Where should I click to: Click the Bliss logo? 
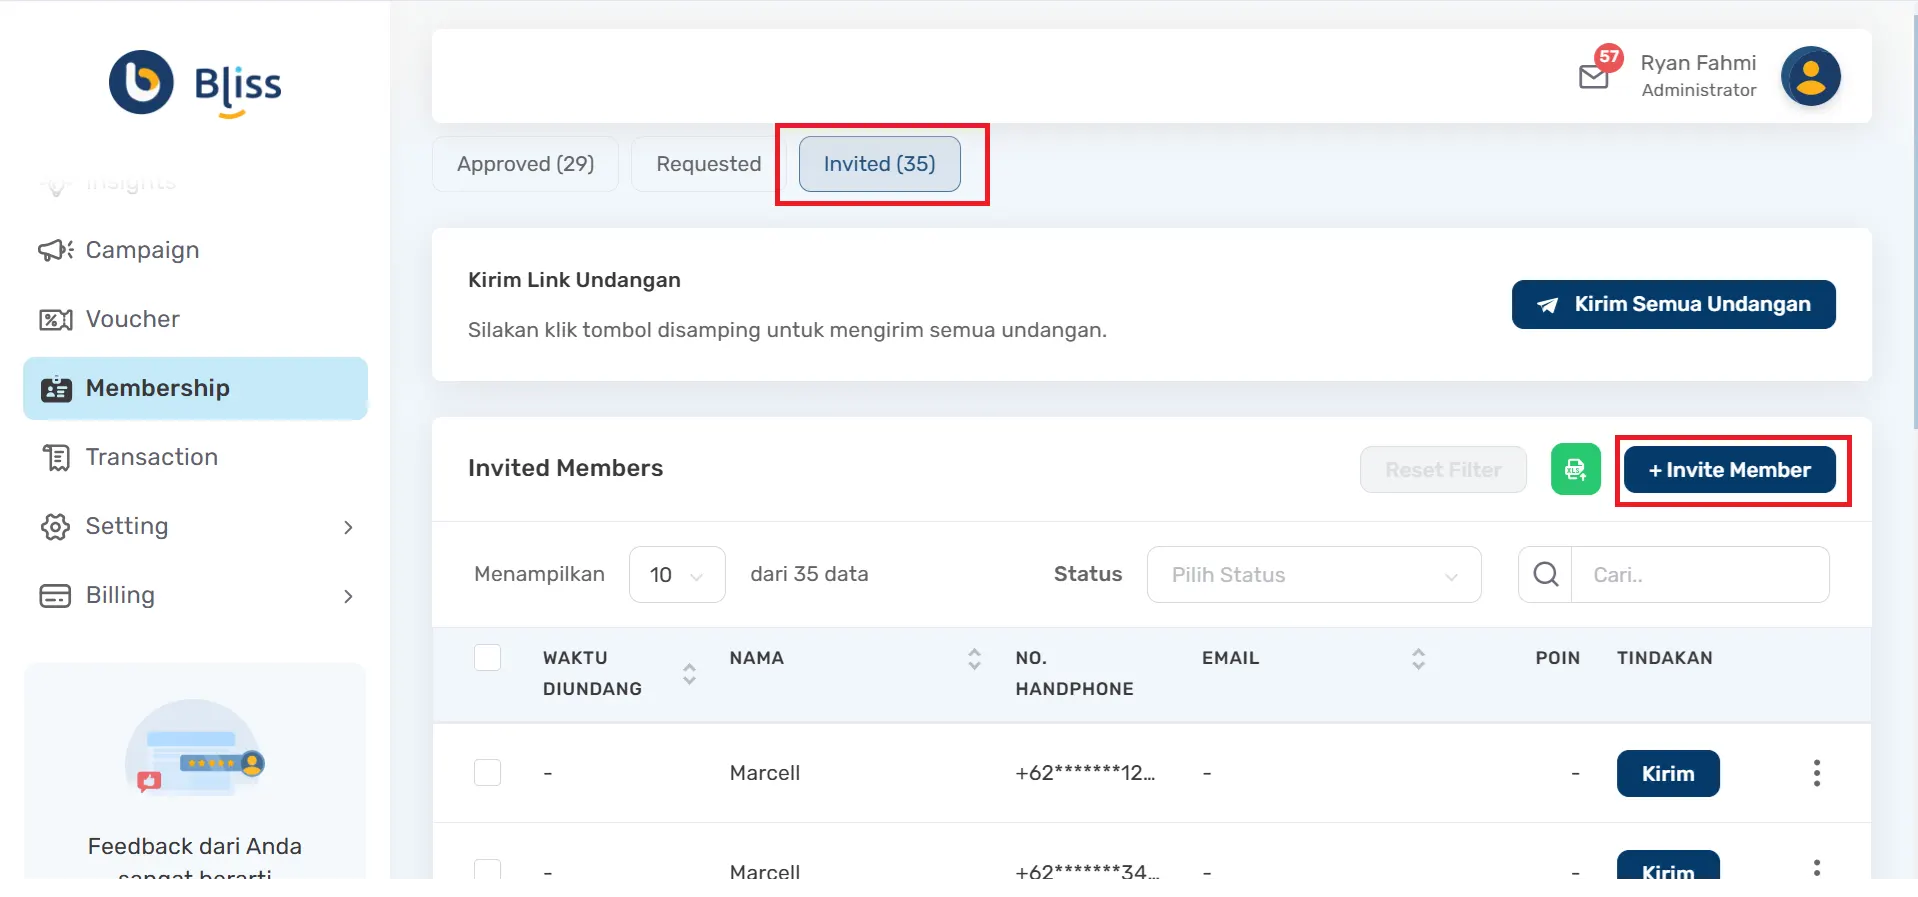pos(195,84)
